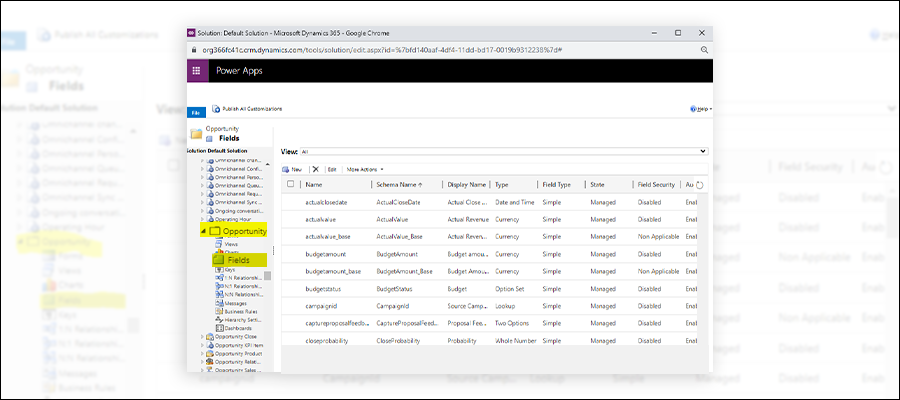
Task: Open Messages node under Opportunity
Action: pyautogui.click(x=231, y=303)
